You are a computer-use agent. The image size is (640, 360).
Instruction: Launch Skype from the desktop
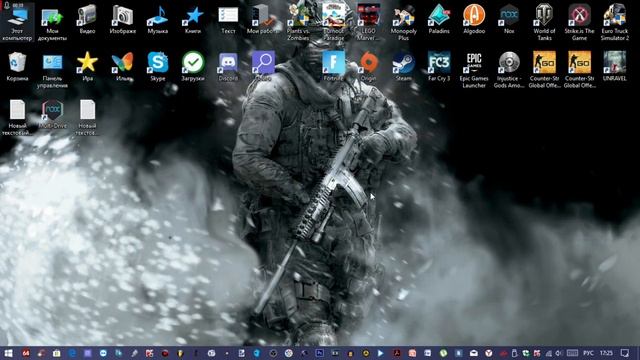(x=158, y=67)
